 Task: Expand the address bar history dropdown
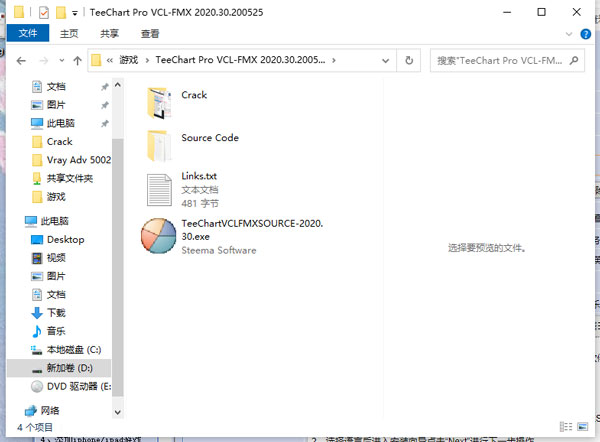point(386,60)
